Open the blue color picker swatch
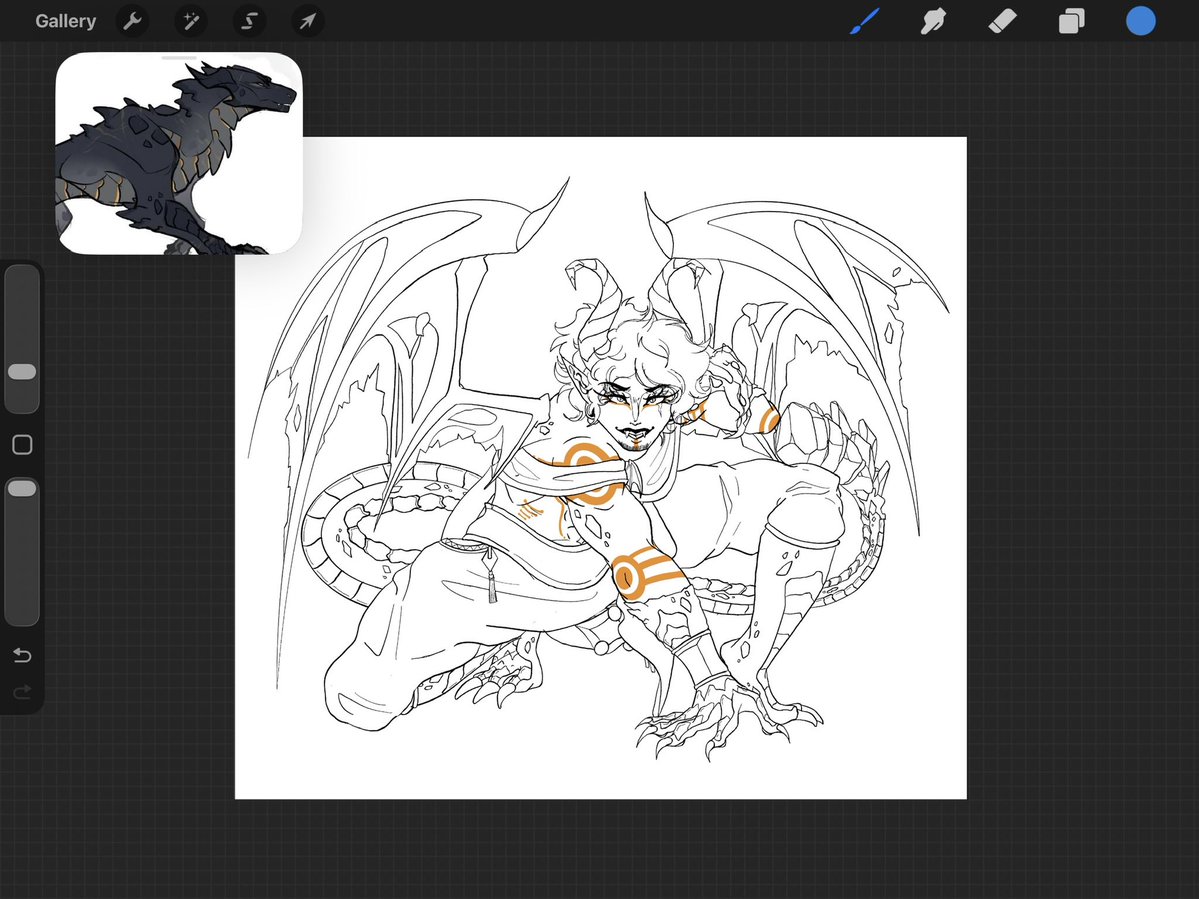The image size is (1199, 899). (x=1140, y=21)
